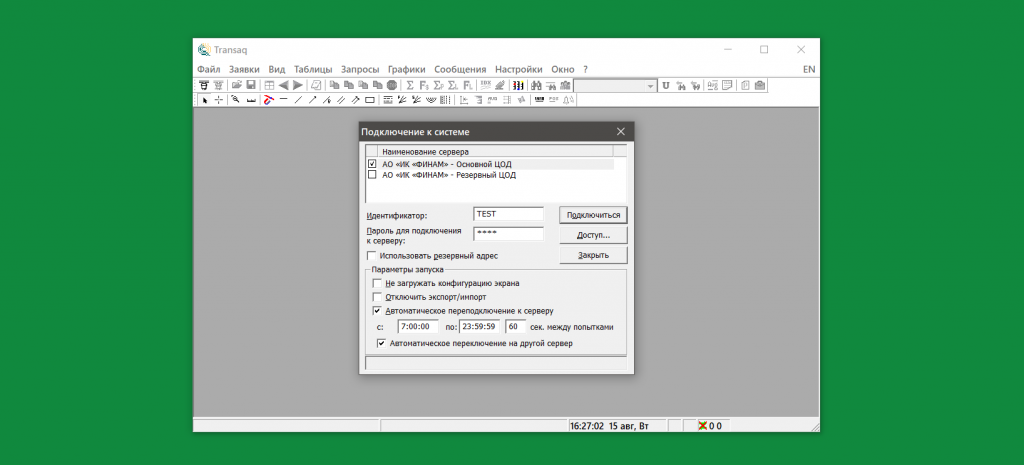Click the Идентификатор field containing TEST
The width and height of the screenshot is (1024, 465).
(509, 214)
